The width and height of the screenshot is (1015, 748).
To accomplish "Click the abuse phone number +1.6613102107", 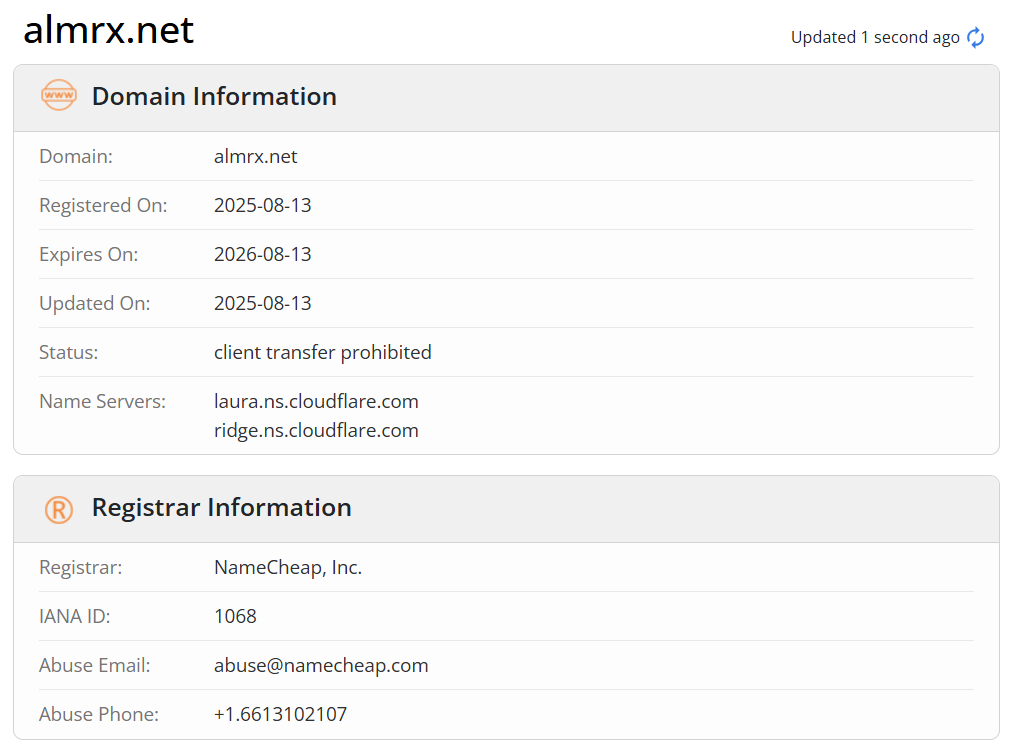I will [280, 714].
